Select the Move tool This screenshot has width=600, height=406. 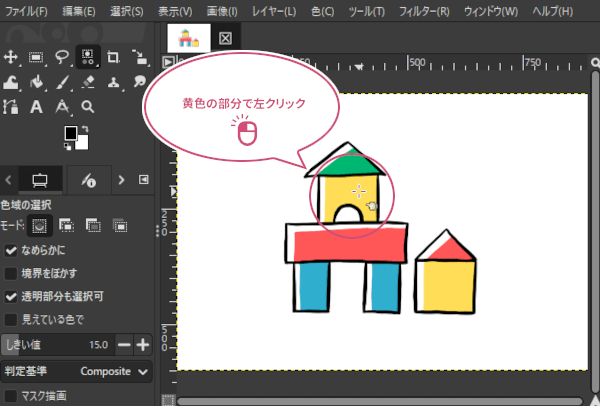pos(11,57)
